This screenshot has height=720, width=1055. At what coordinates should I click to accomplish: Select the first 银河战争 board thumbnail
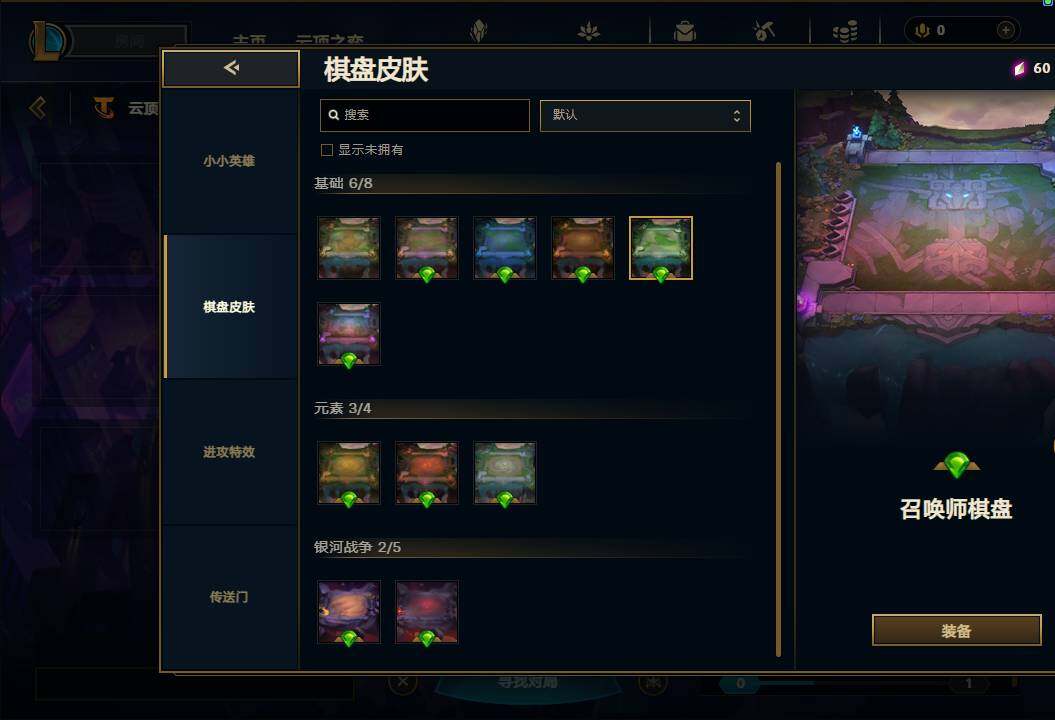[x=349, y=612]
